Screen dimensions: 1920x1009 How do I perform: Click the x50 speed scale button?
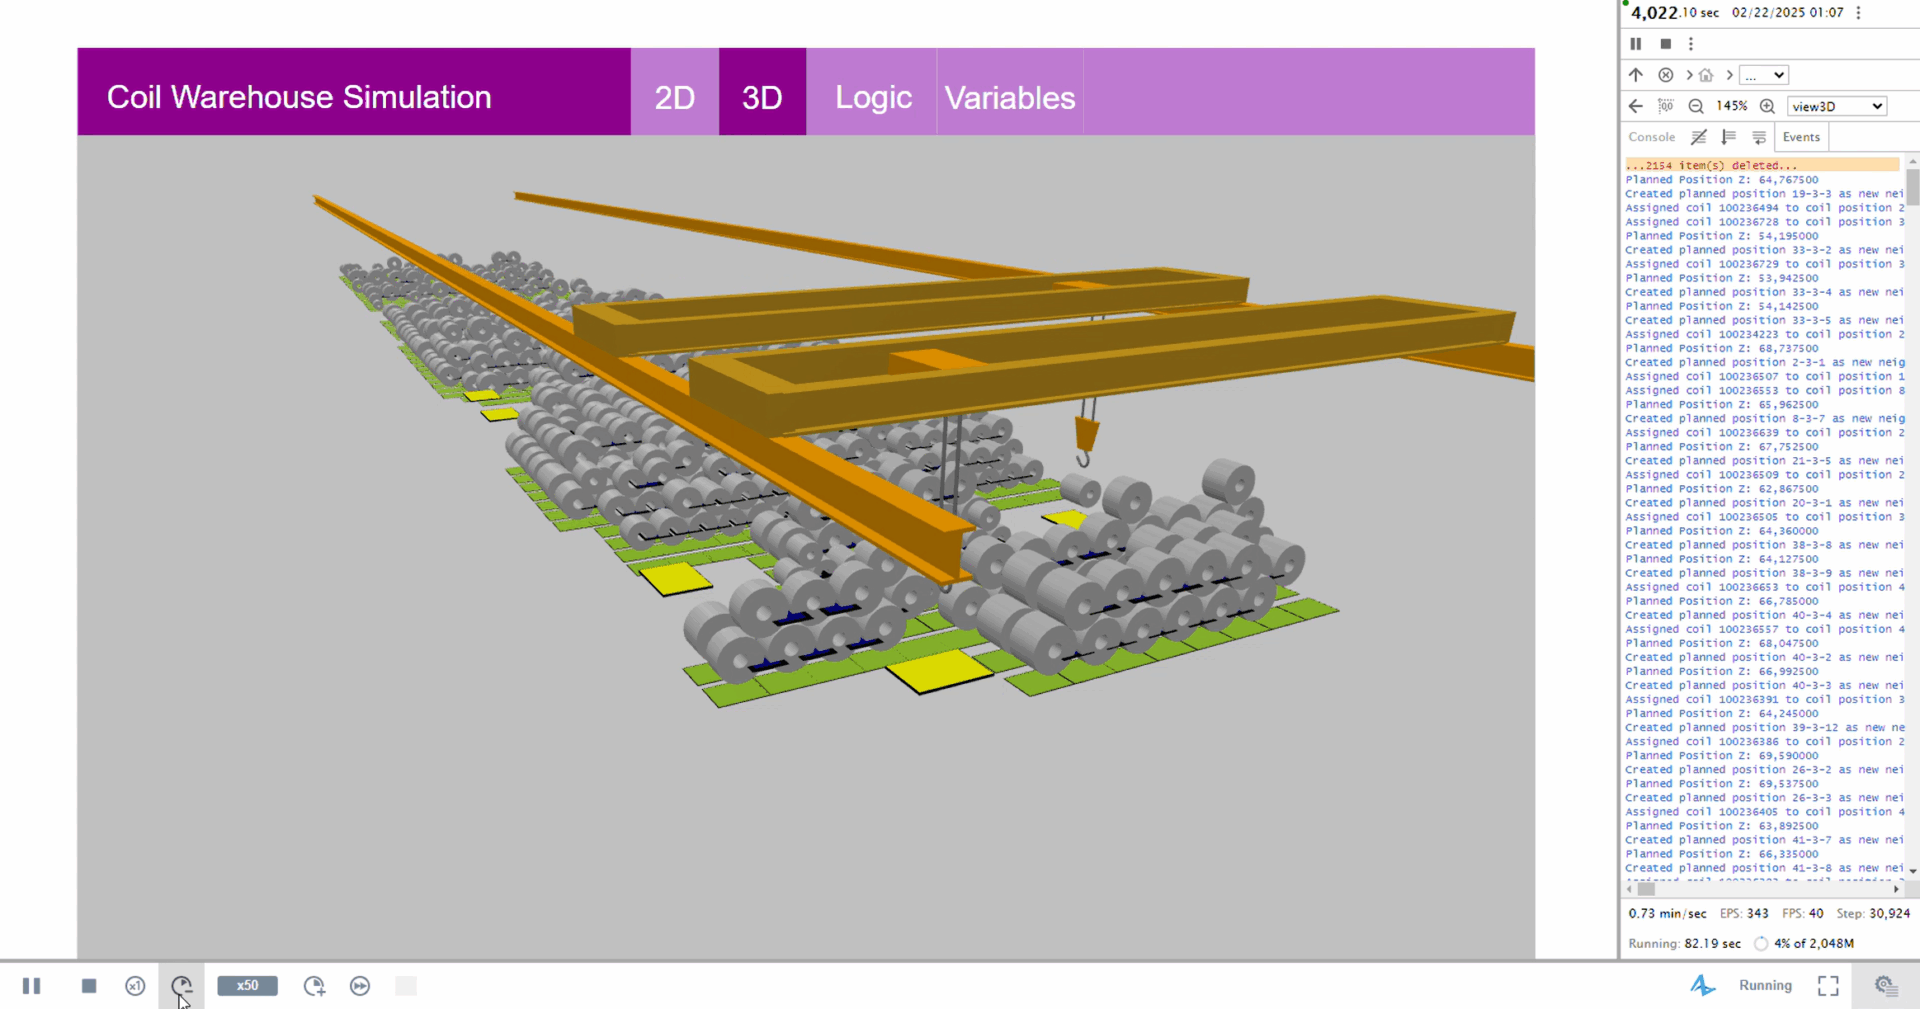point(246,986)
